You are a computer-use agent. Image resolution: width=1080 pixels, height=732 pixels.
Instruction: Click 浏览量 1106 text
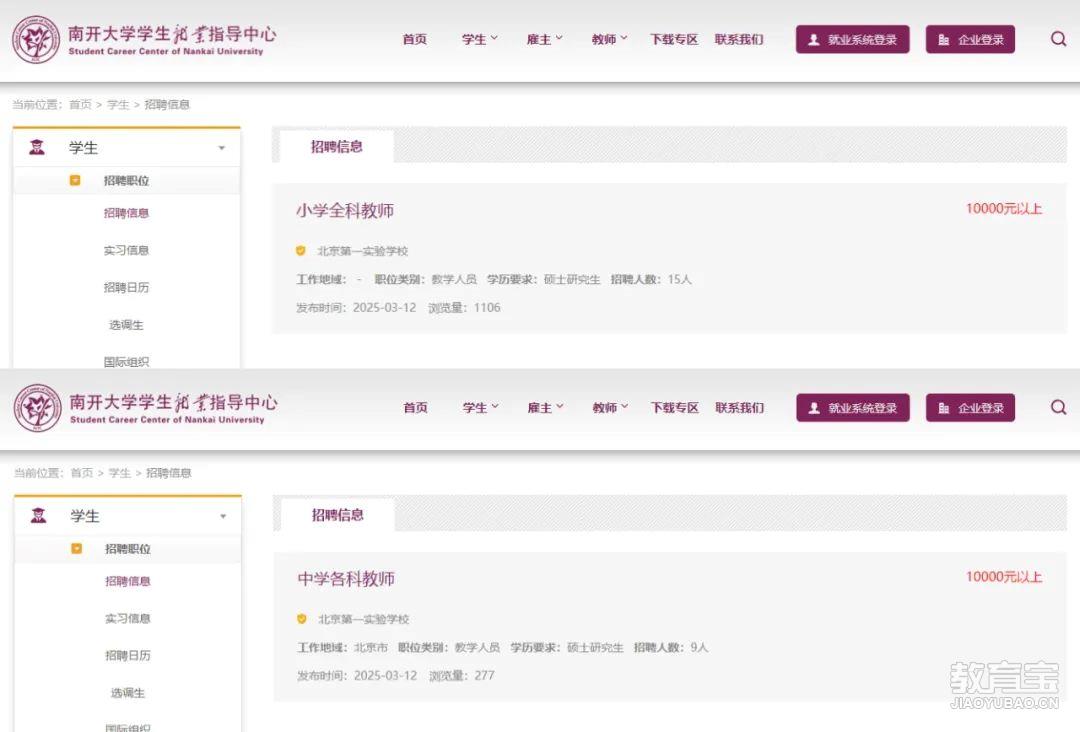[x=464, y=308]
